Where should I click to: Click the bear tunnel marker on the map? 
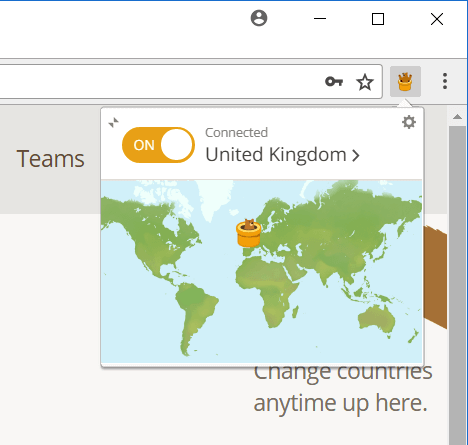(249, 233)
